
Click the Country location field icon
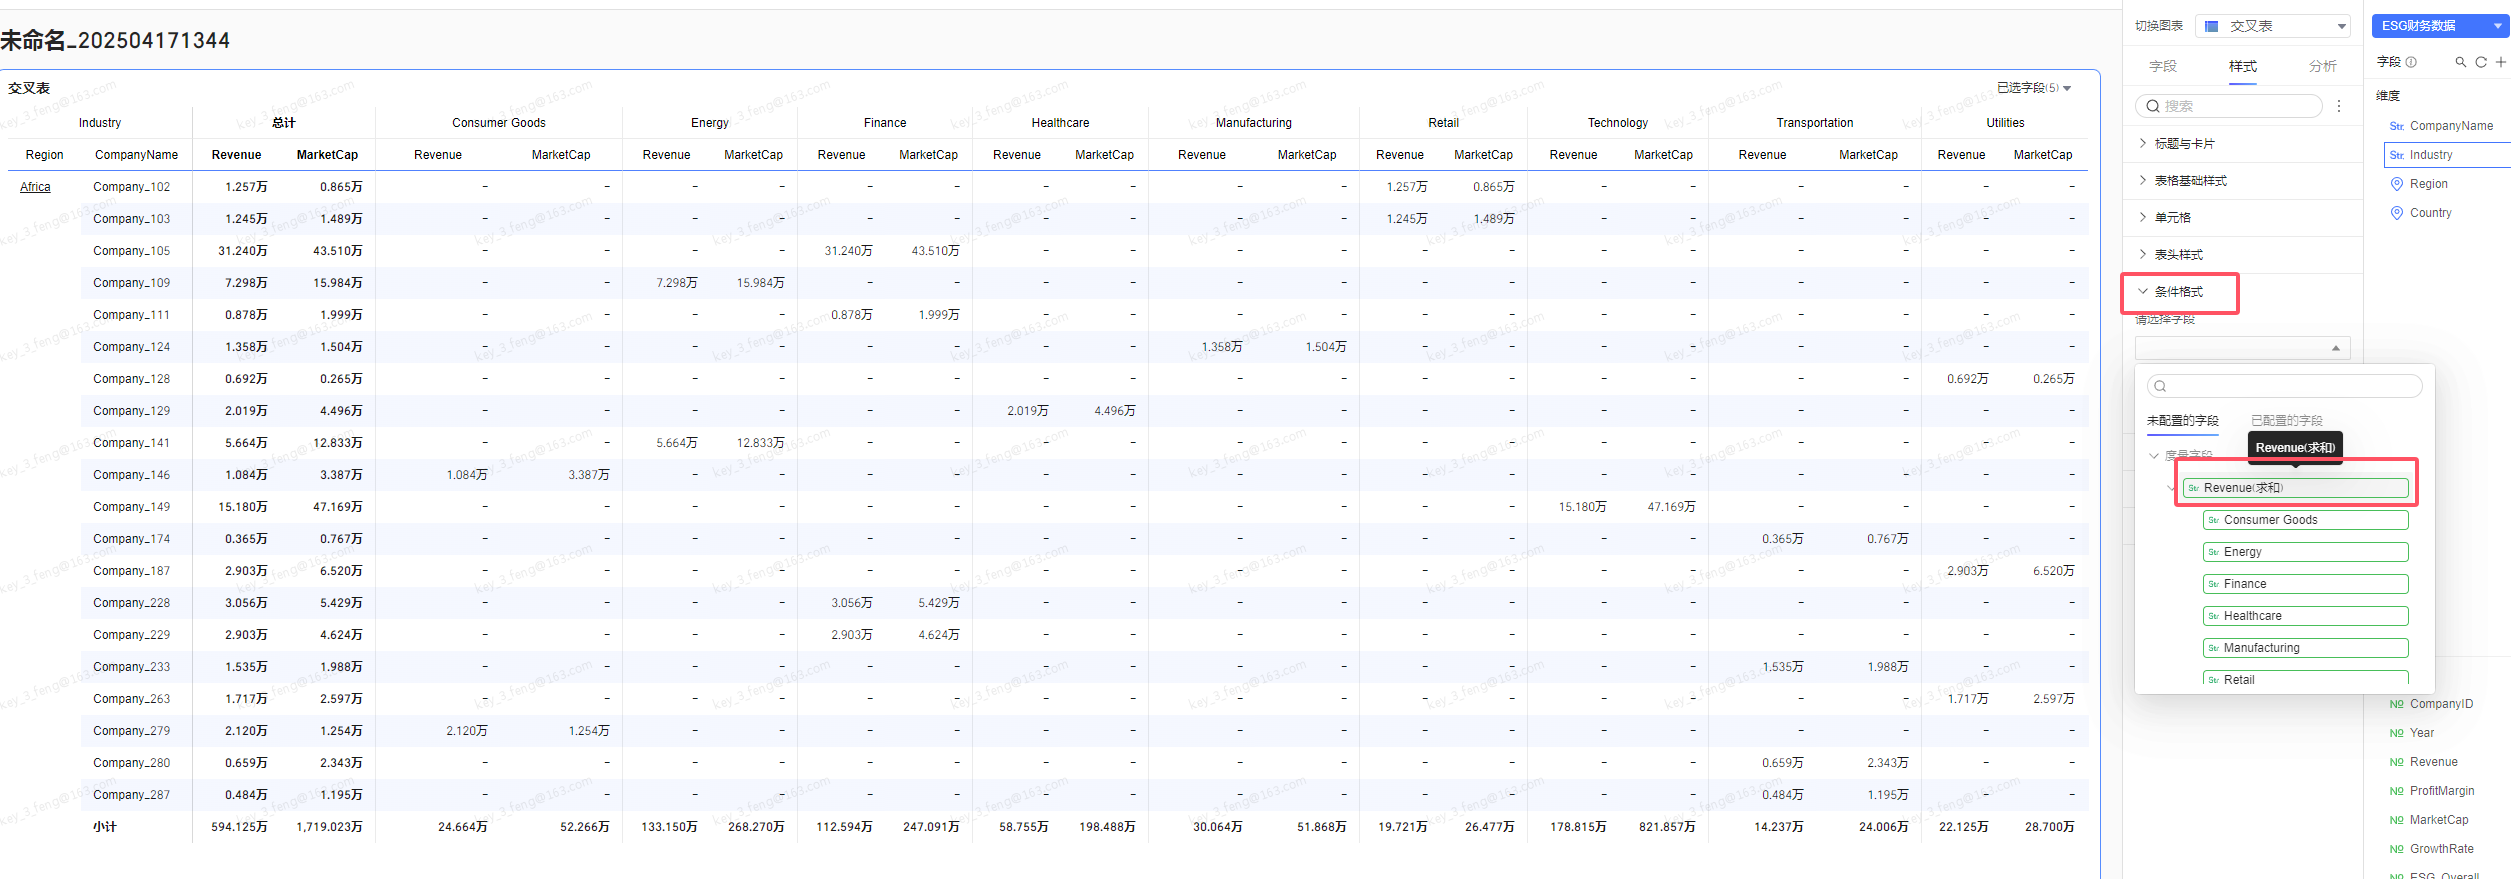click(2396, 213)
